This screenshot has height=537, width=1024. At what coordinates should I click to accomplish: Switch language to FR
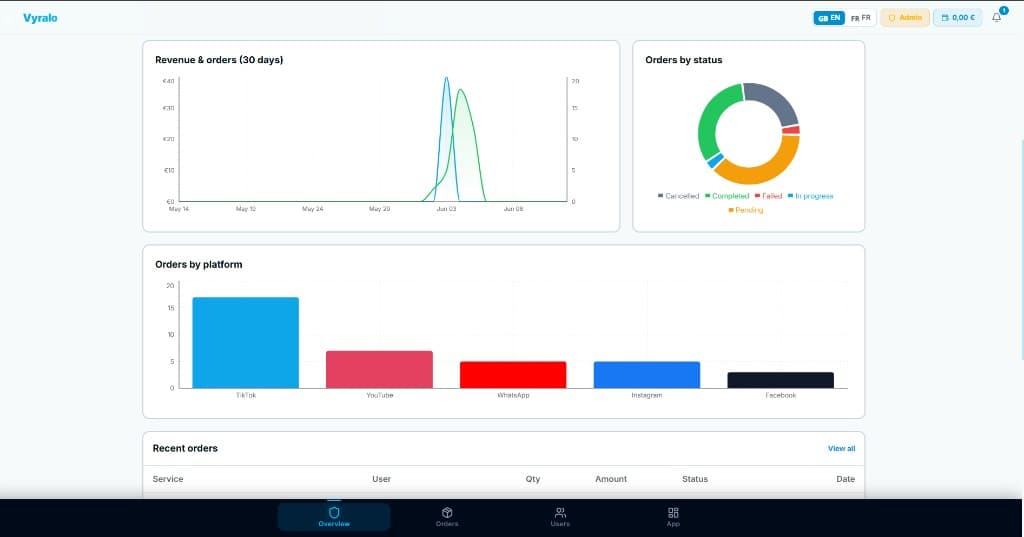point(861,18)
